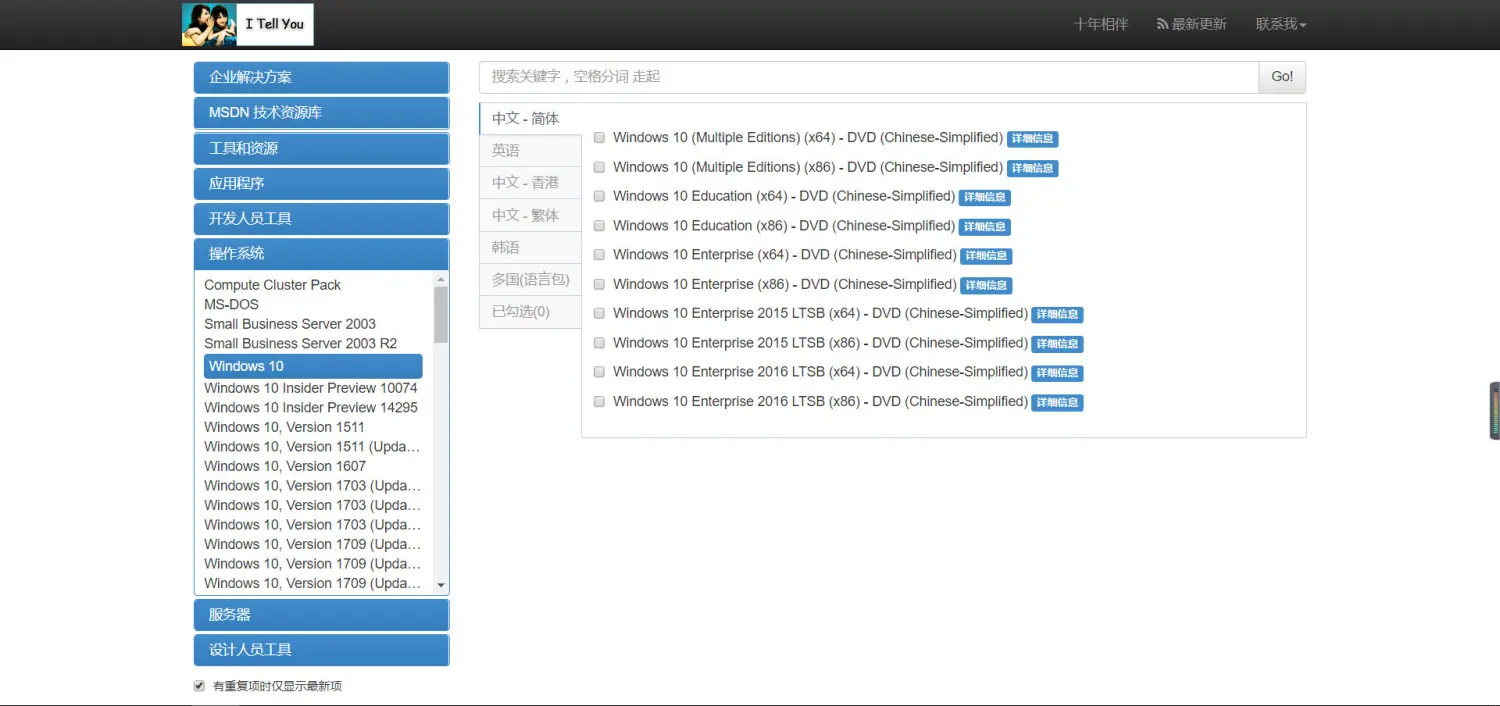The width and height of the screenshot is (1500, 706).
Task: Check Windows 10 (Multiple Editions) (x86) checkbox
Action: point(599,167)
